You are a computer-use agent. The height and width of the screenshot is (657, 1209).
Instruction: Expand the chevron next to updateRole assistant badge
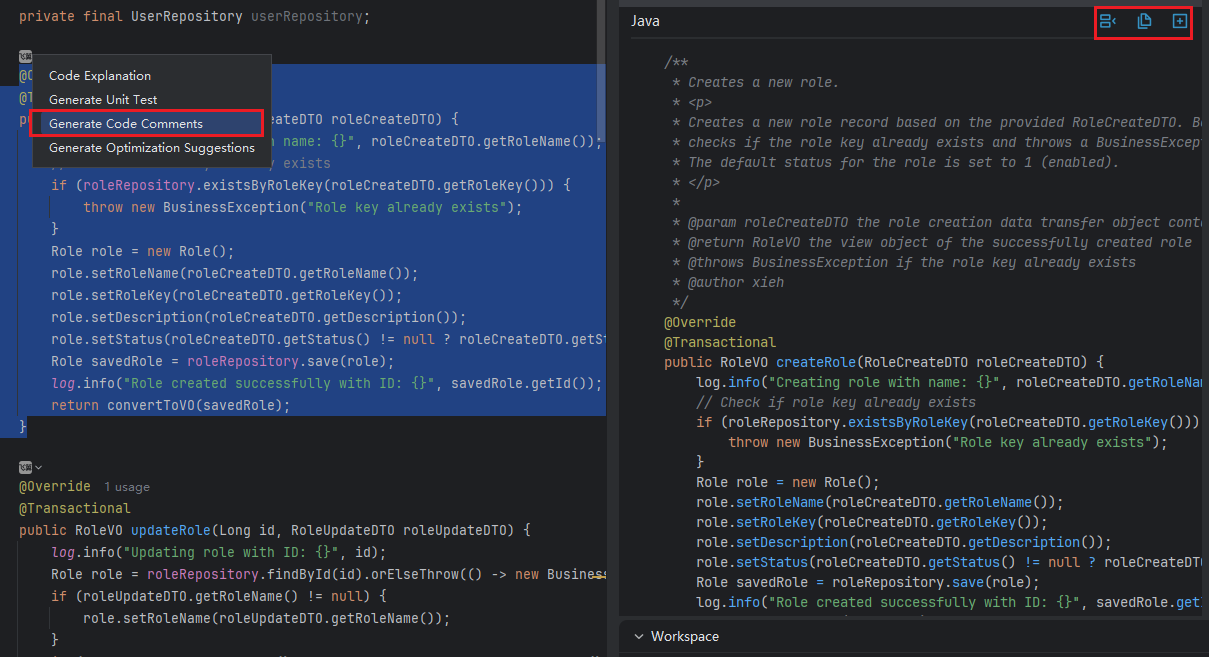click(39, 467)
